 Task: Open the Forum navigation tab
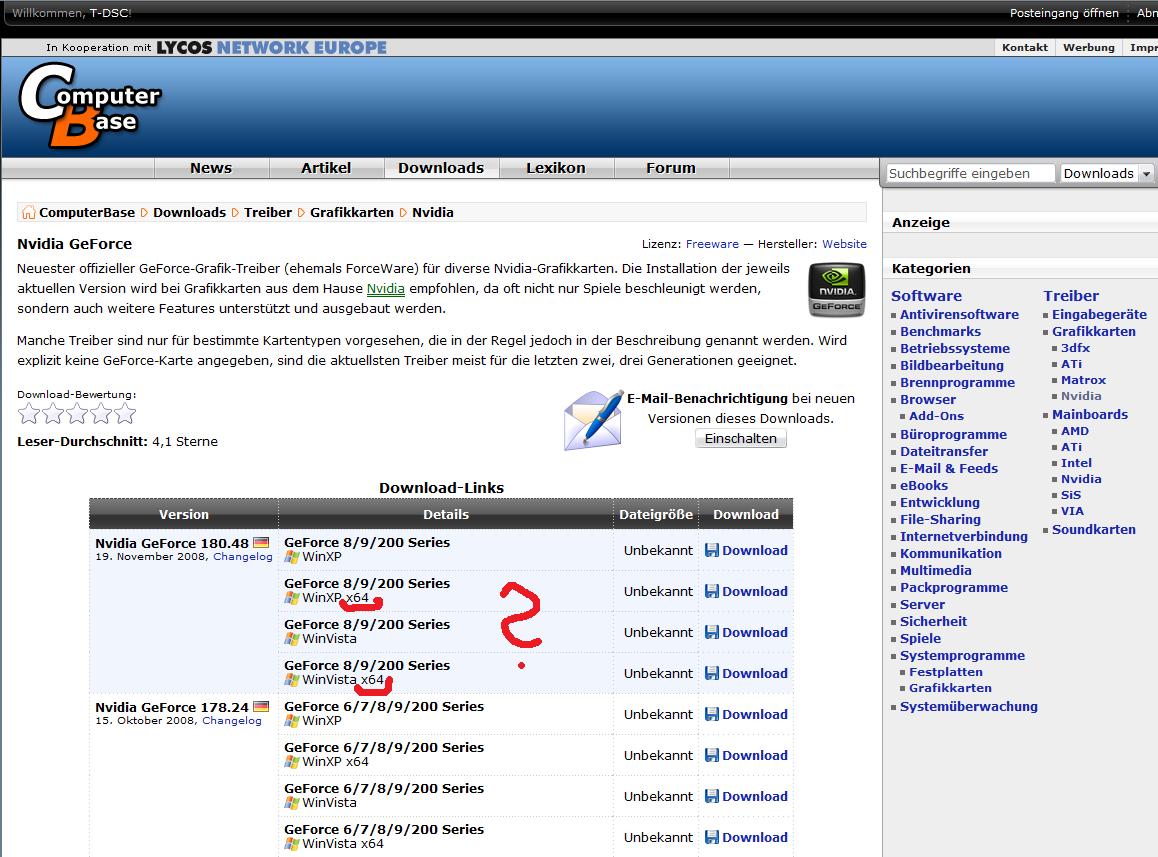coord(671,168)
